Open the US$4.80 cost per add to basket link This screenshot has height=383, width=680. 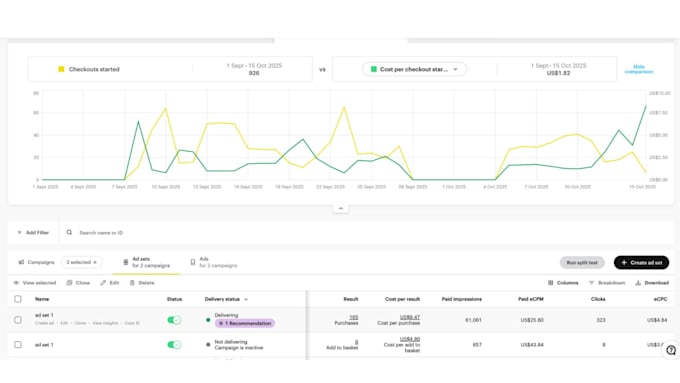pyautogui.click(x=410, y=339)
